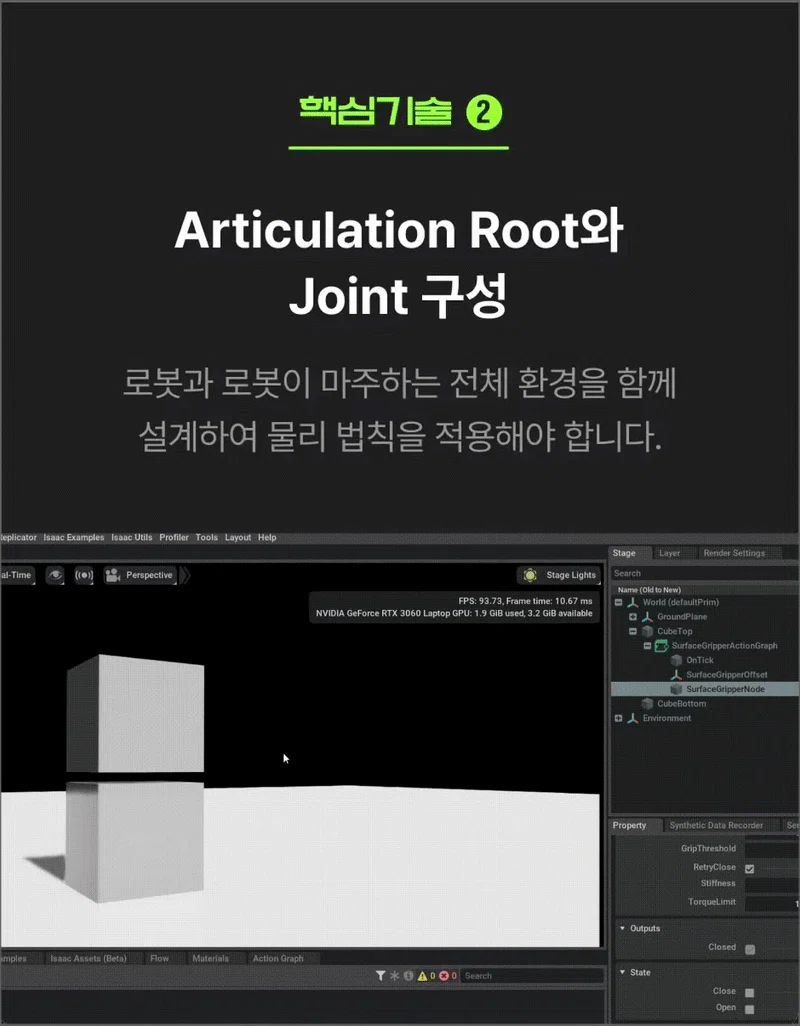This screenshot has width=800, height=1026.
Task: Collapse the Outputs section
Action: [x=623, y=929]
